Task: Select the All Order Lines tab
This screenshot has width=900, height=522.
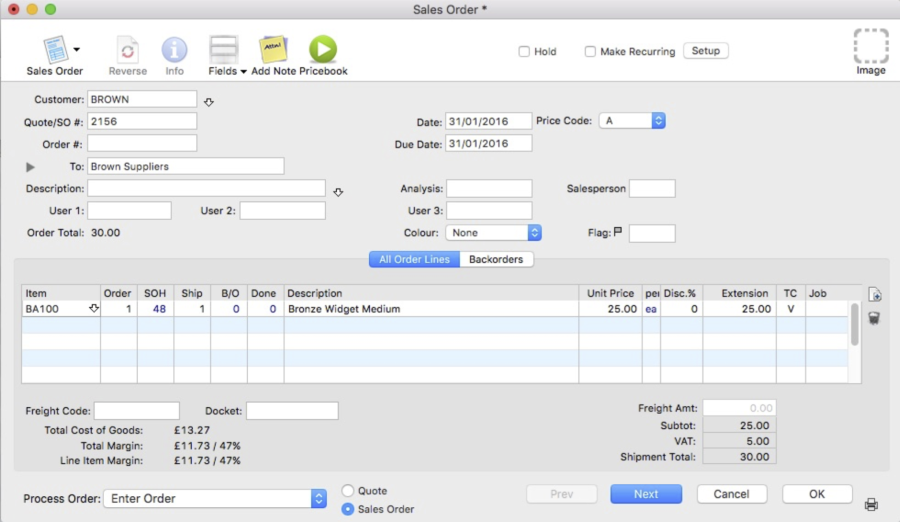Action: [x=414, y=260]
